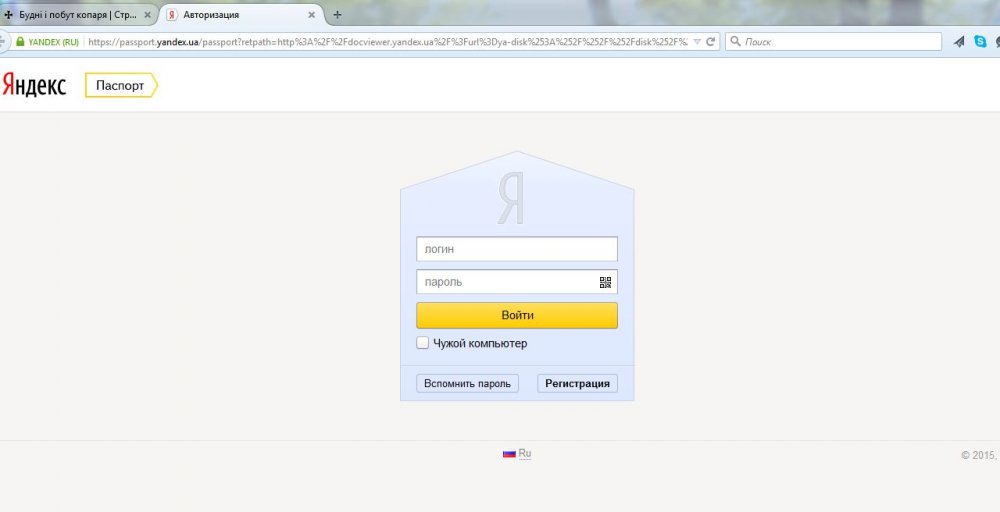The image size is (1000, 512).
Task: Click the Skype toolbar icon
Action: (980, 42)
